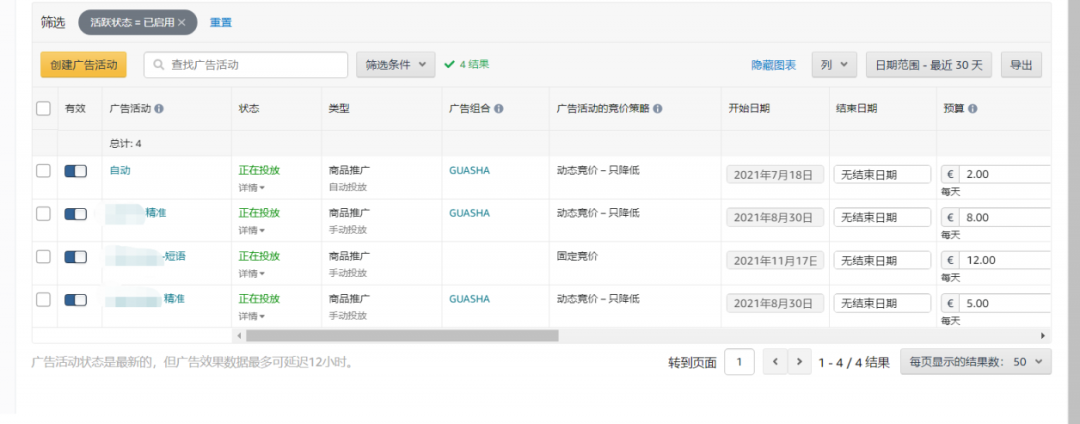This screenshot has width=1080, height=424.
Task: Open the 自动 campaign link
Action: click(x=120, y=170)
